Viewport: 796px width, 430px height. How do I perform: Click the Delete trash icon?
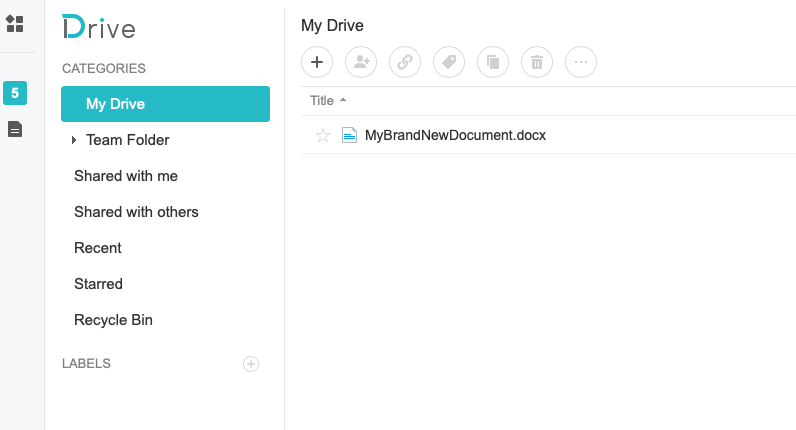tap(537, 62)
